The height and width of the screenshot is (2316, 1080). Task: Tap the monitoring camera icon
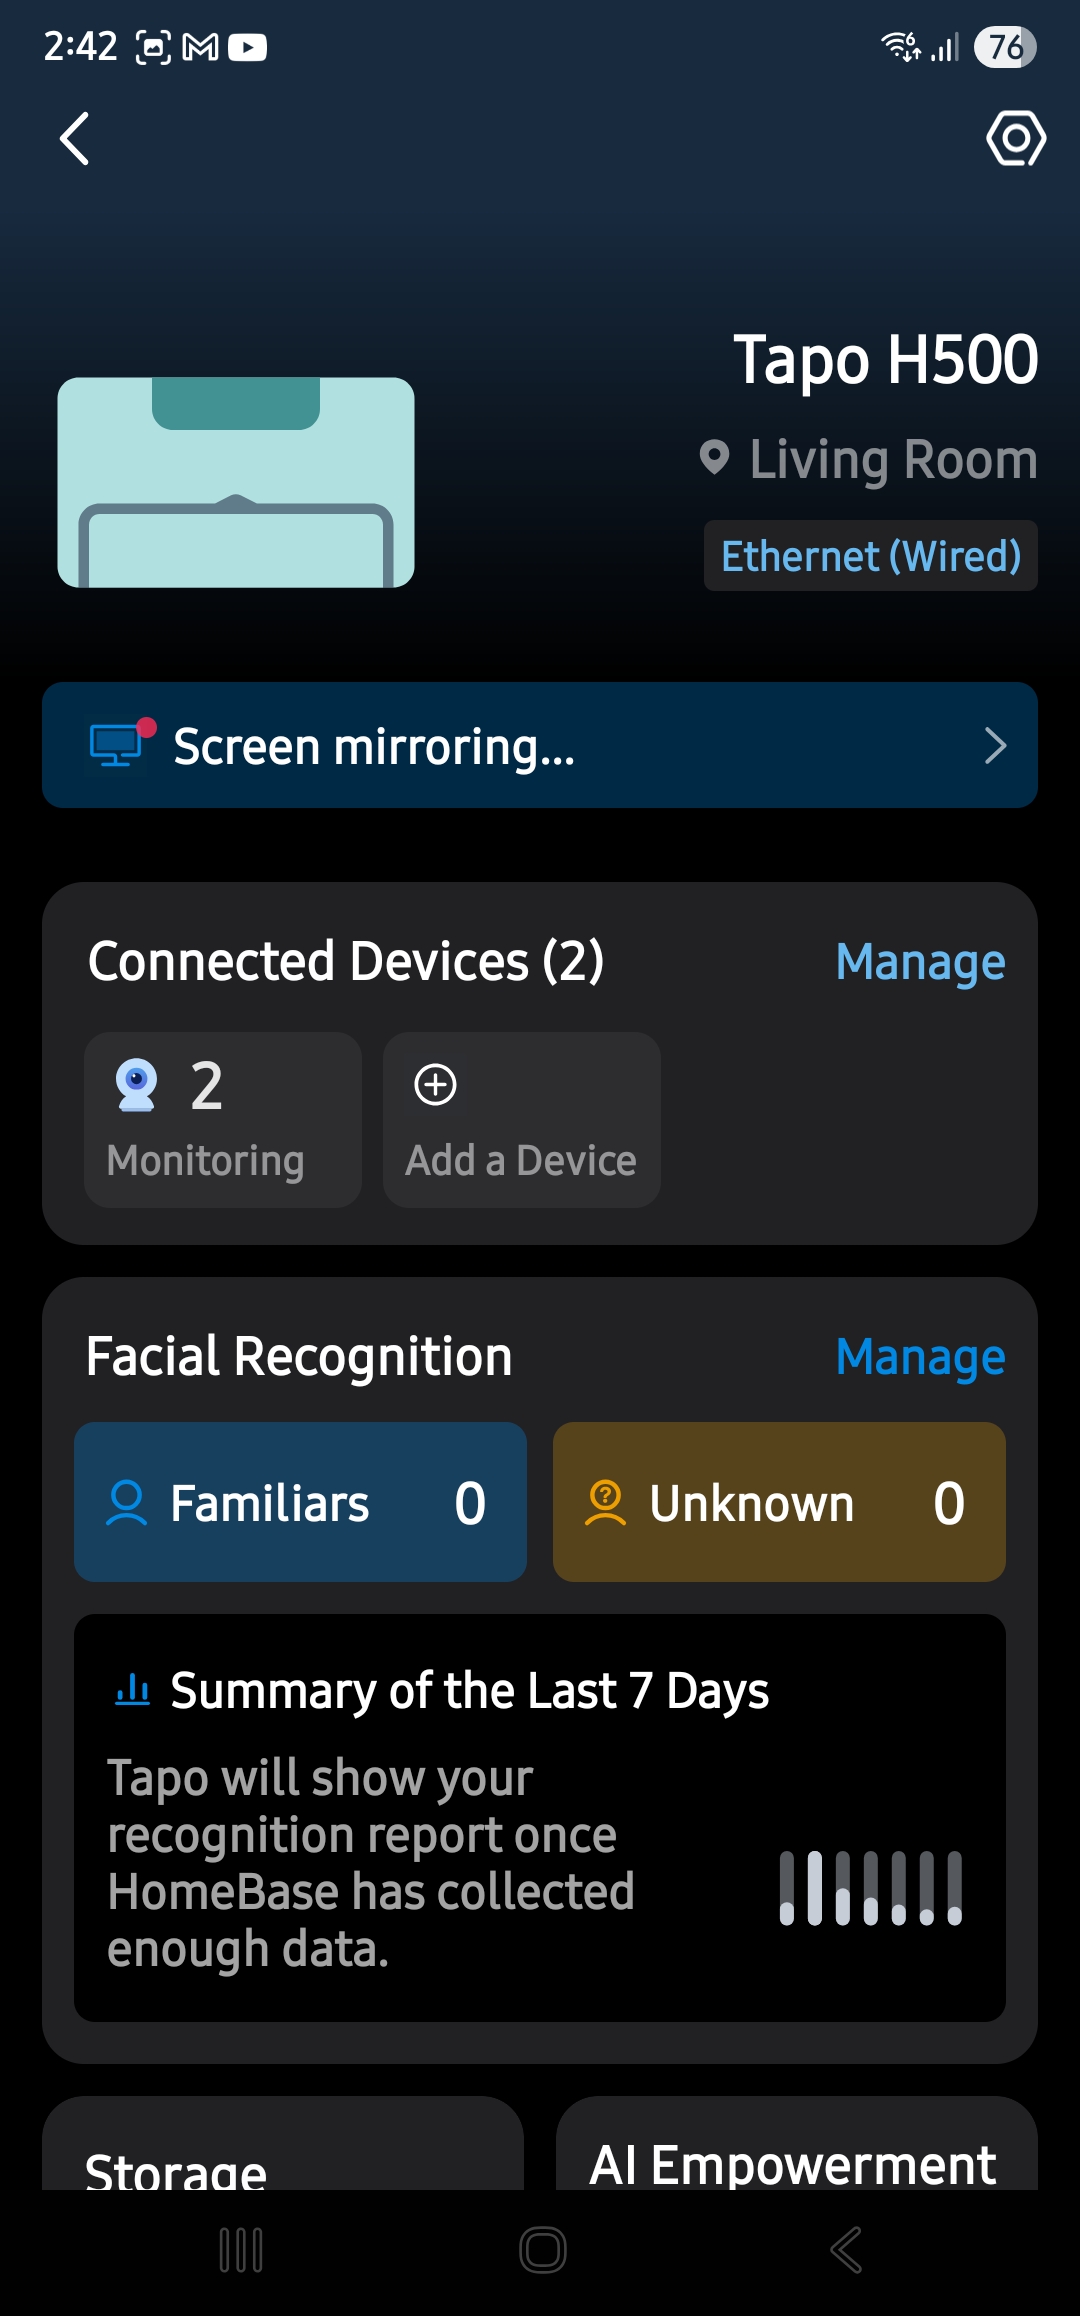point(136,1085)
